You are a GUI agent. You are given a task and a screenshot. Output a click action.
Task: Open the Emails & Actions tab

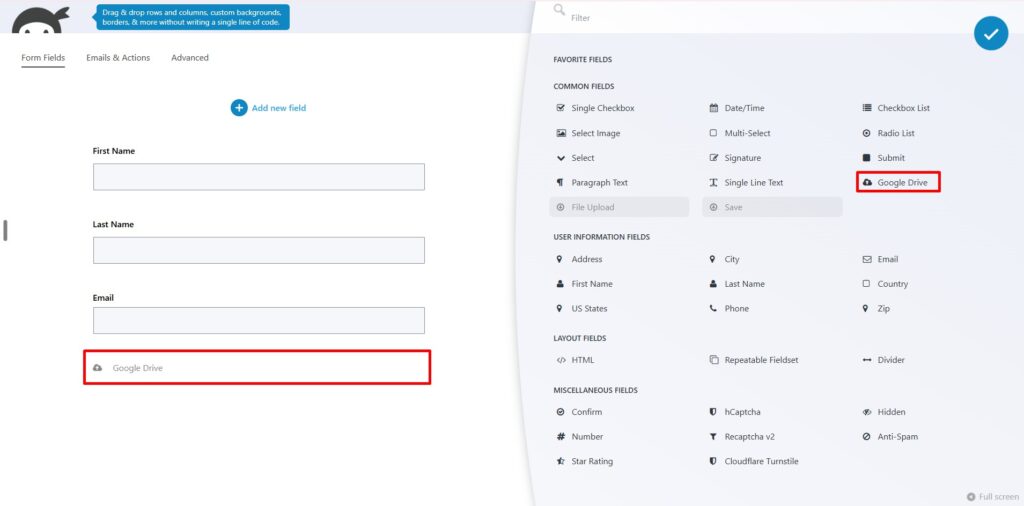118,57
